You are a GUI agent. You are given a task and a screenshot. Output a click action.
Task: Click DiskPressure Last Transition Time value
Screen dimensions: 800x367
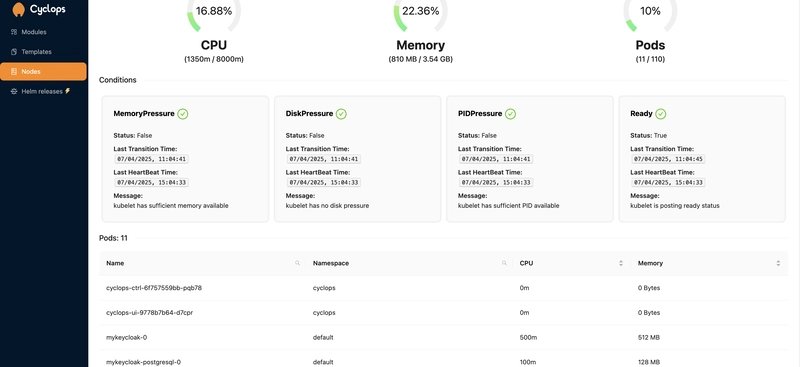click(324, 159)
